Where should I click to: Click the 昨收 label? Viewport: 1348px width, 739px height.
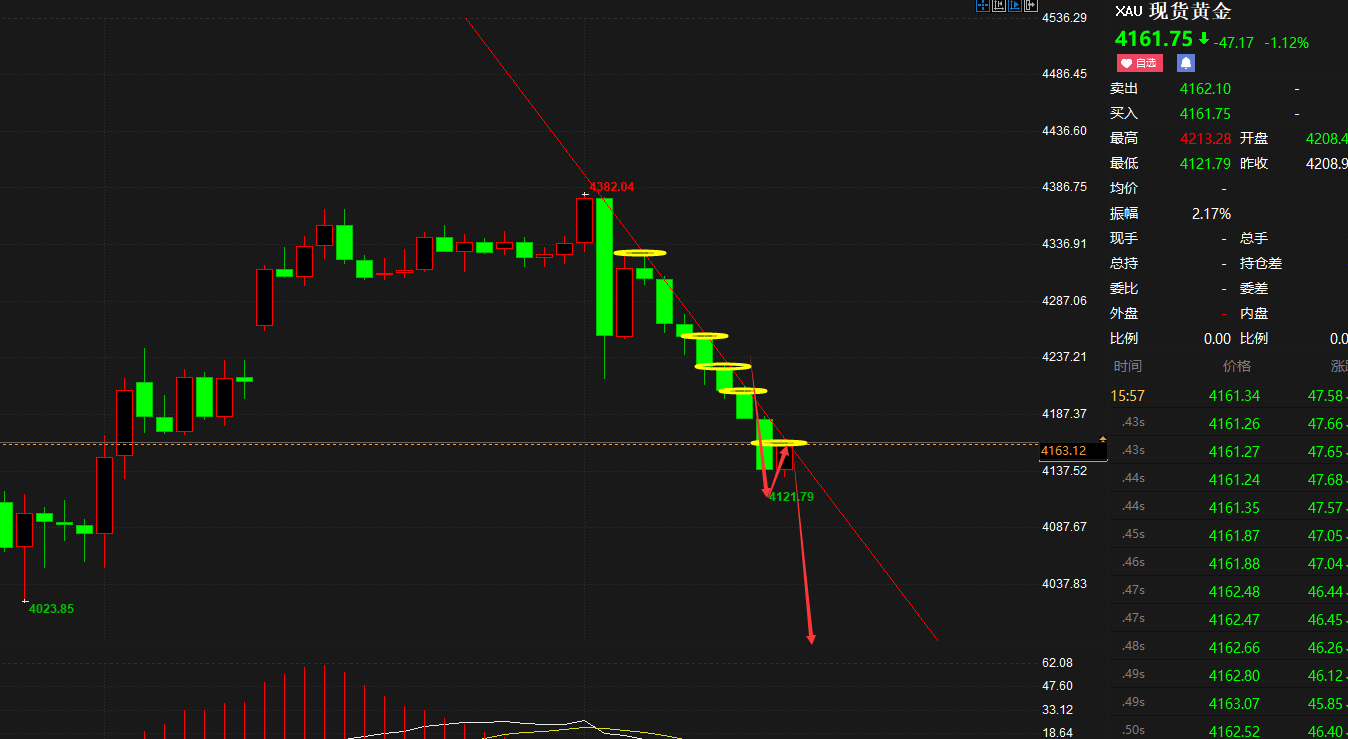(x=1254, y=163)
